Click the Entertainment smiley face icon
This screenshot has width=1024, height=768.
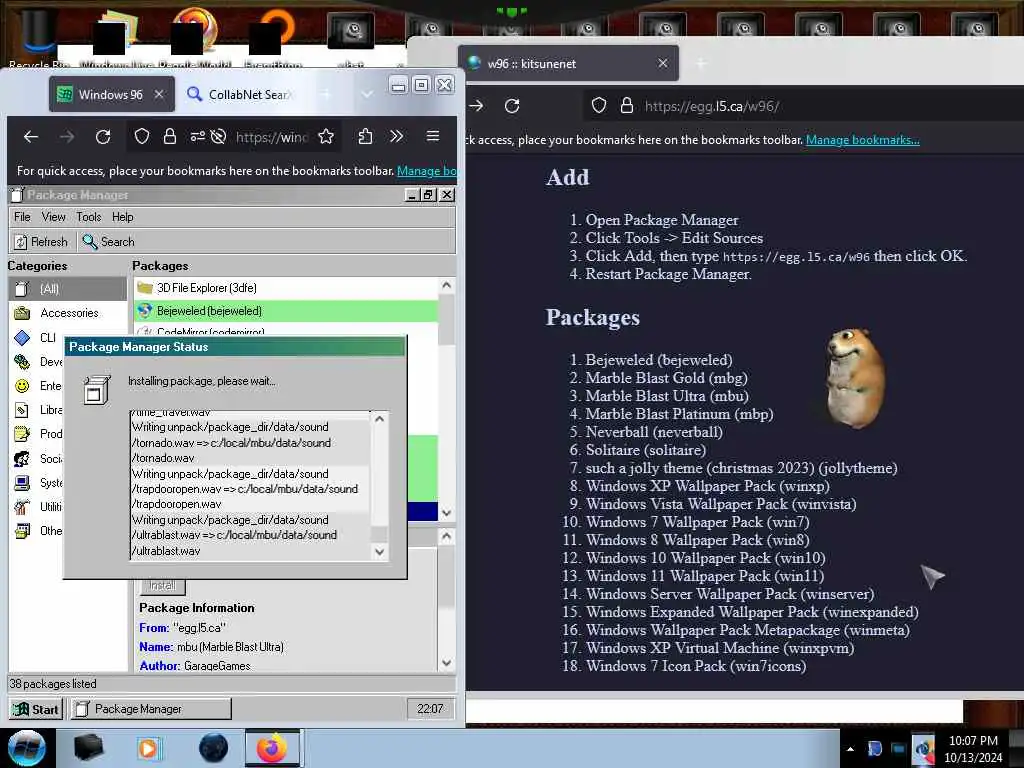pyautogui.click(x=22, y=386)
